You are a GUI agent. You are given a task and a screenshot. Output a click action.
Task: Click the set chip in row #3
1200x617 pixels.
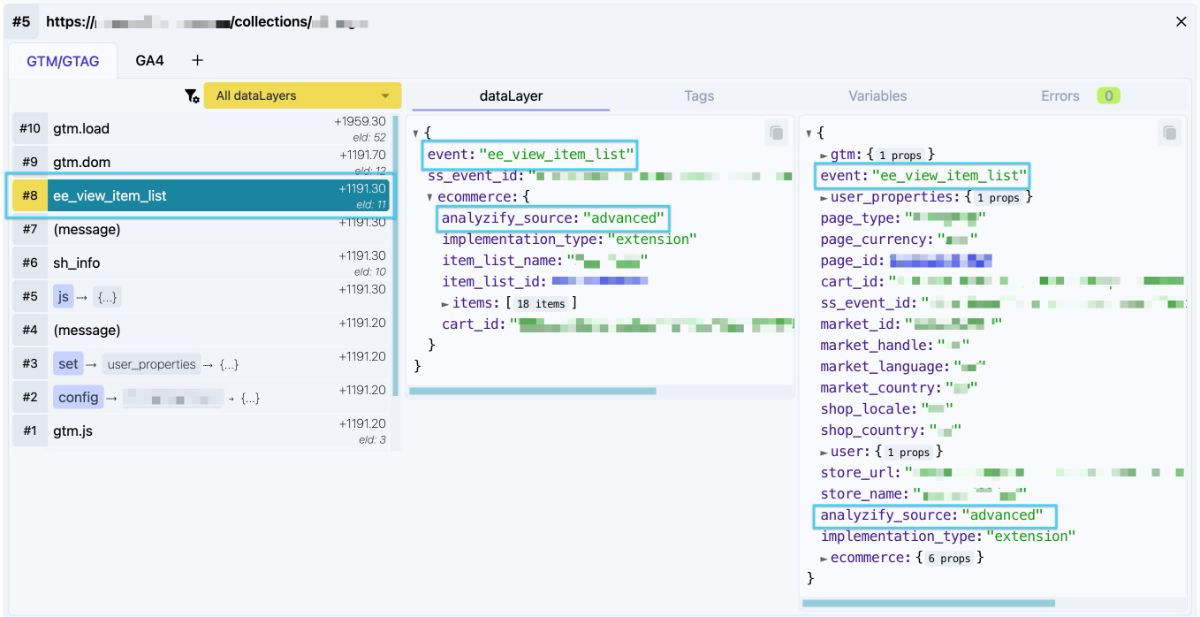point(68,364)
